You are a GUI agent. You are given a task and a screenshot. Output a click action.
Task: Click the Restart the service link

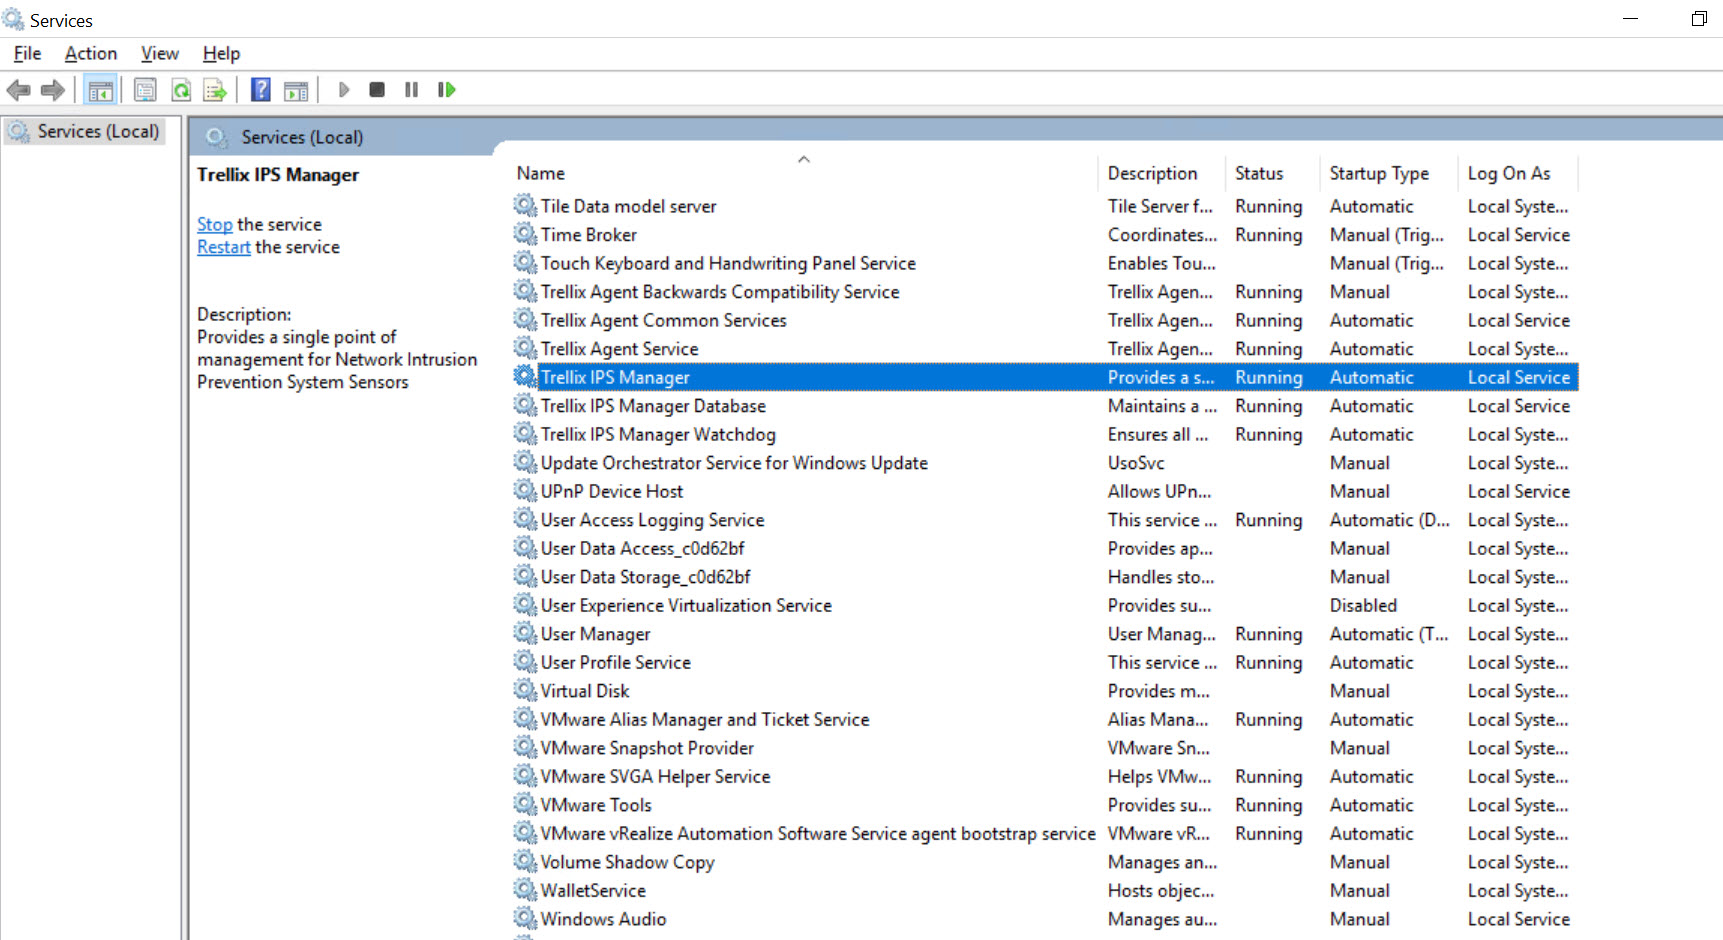(x=224, y=247)
